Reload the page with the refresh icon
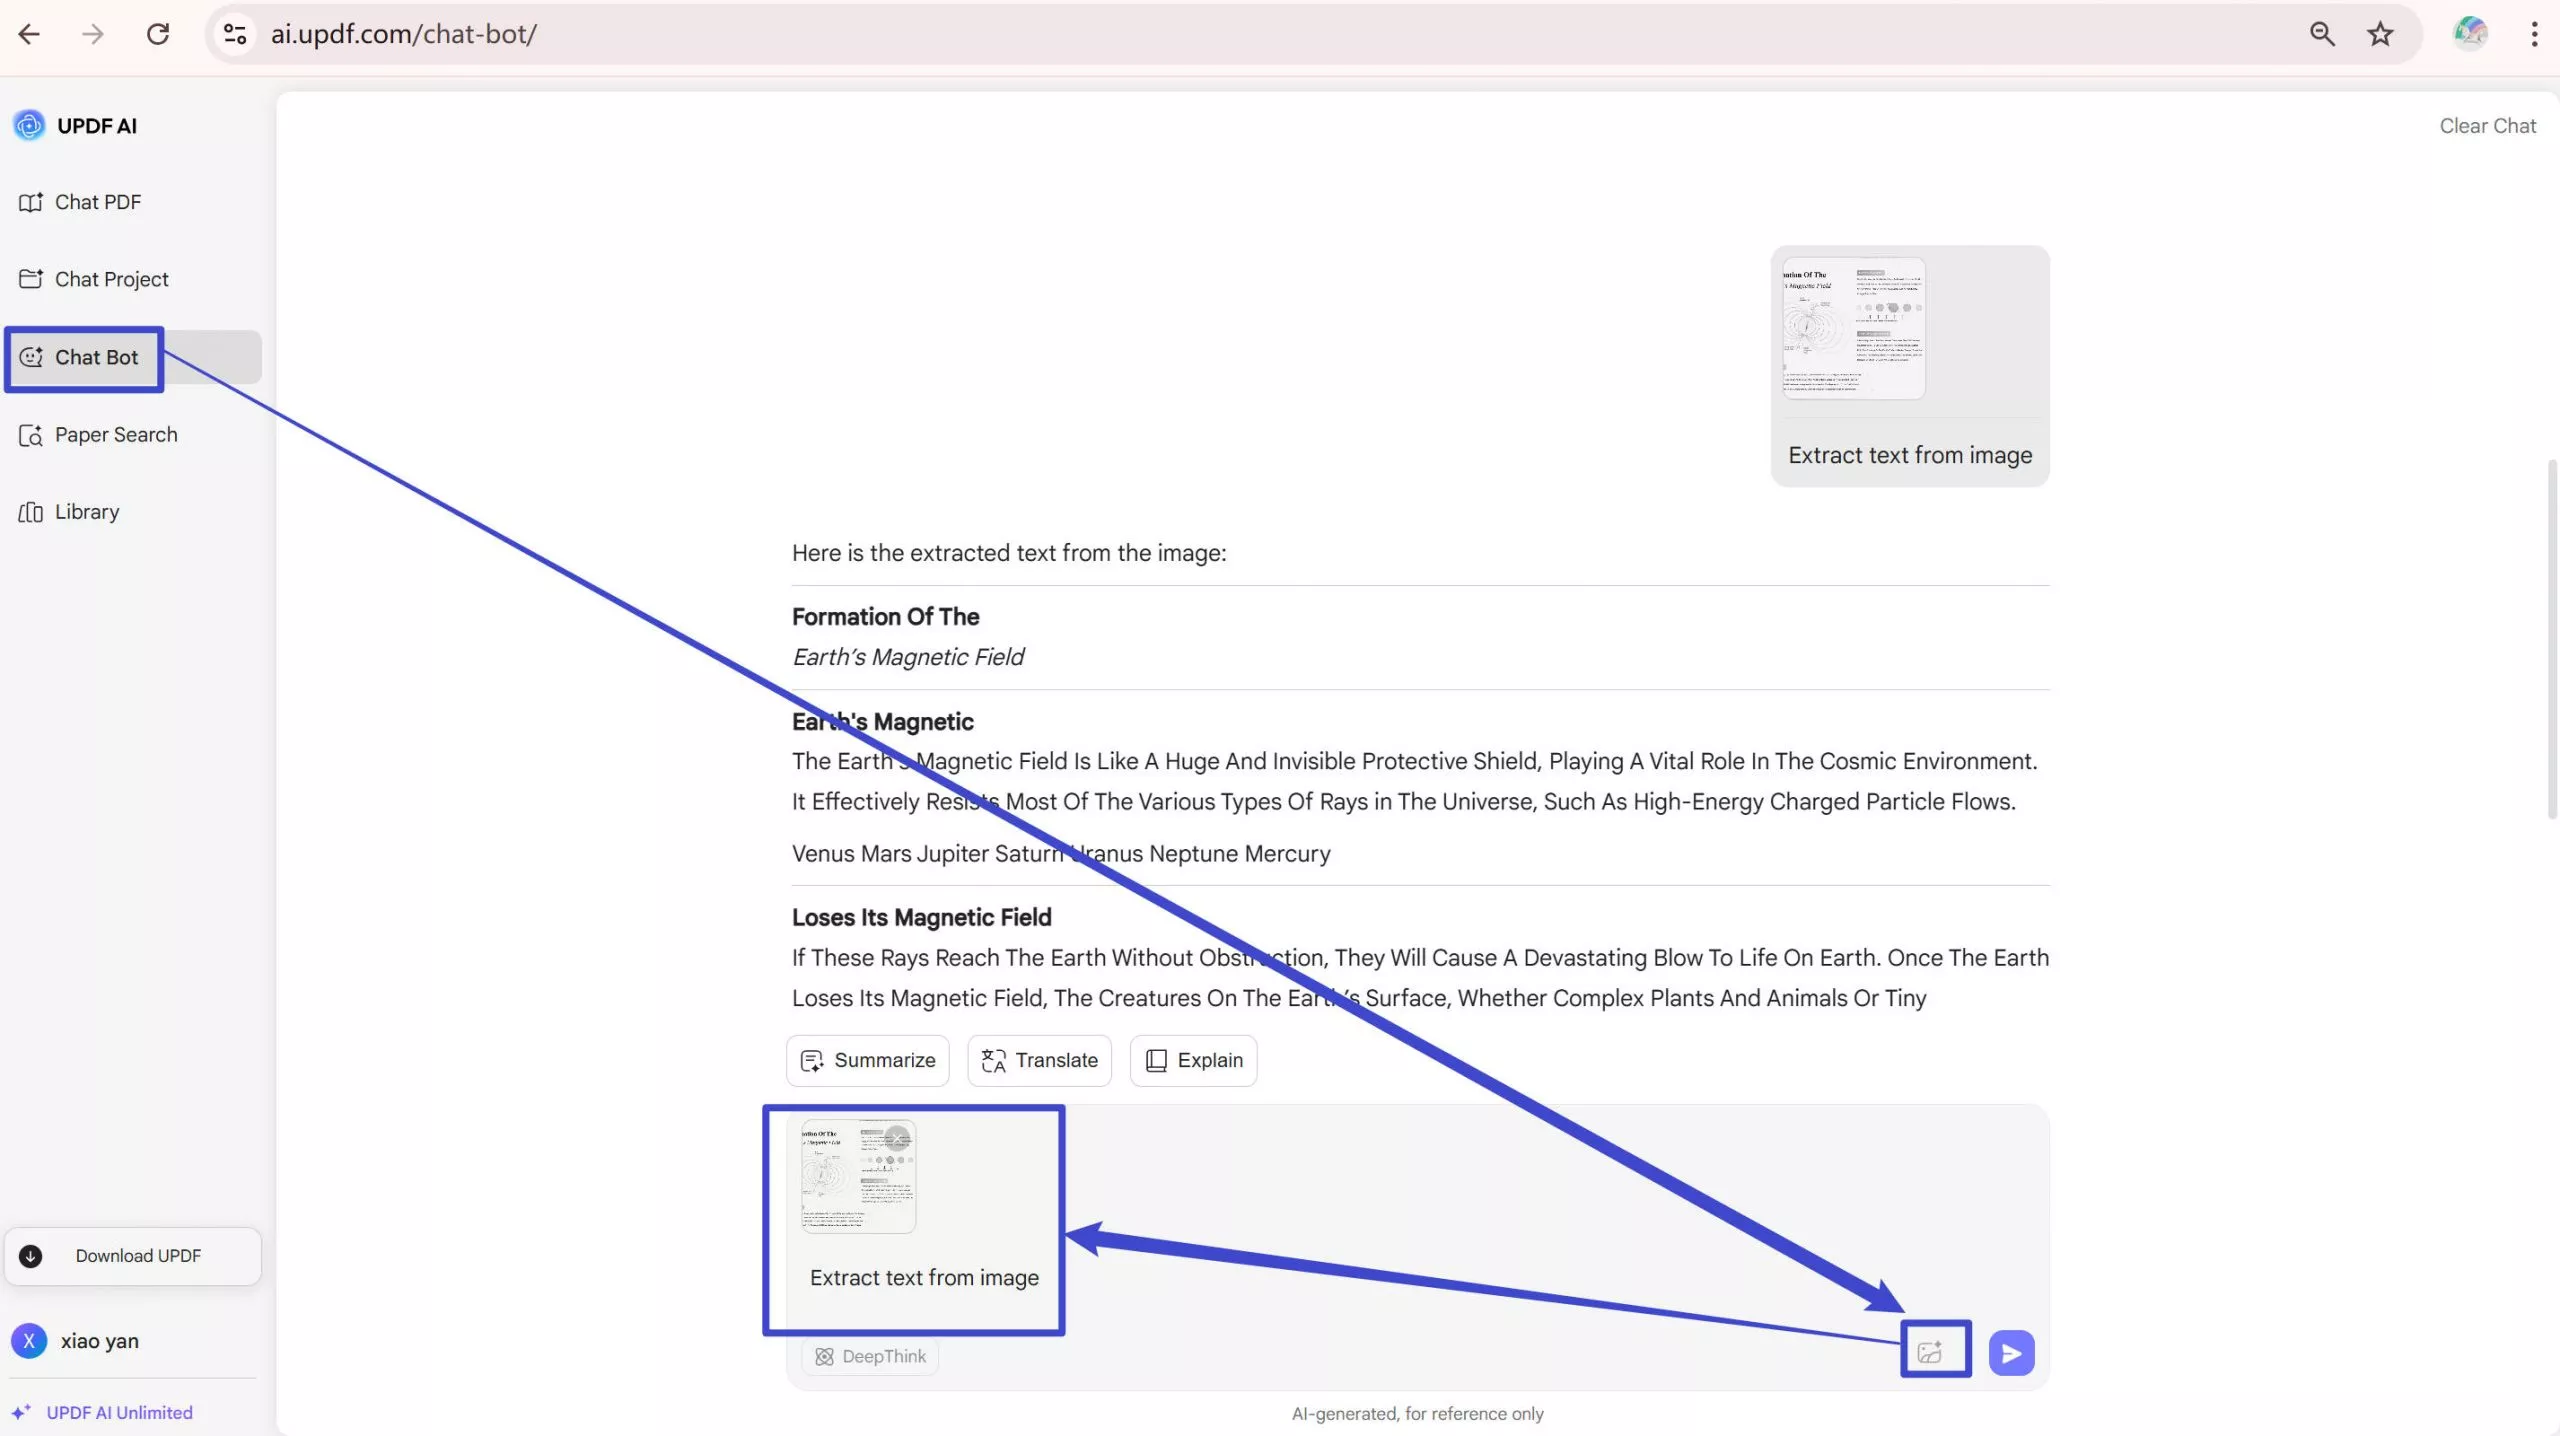 (158, 34)
